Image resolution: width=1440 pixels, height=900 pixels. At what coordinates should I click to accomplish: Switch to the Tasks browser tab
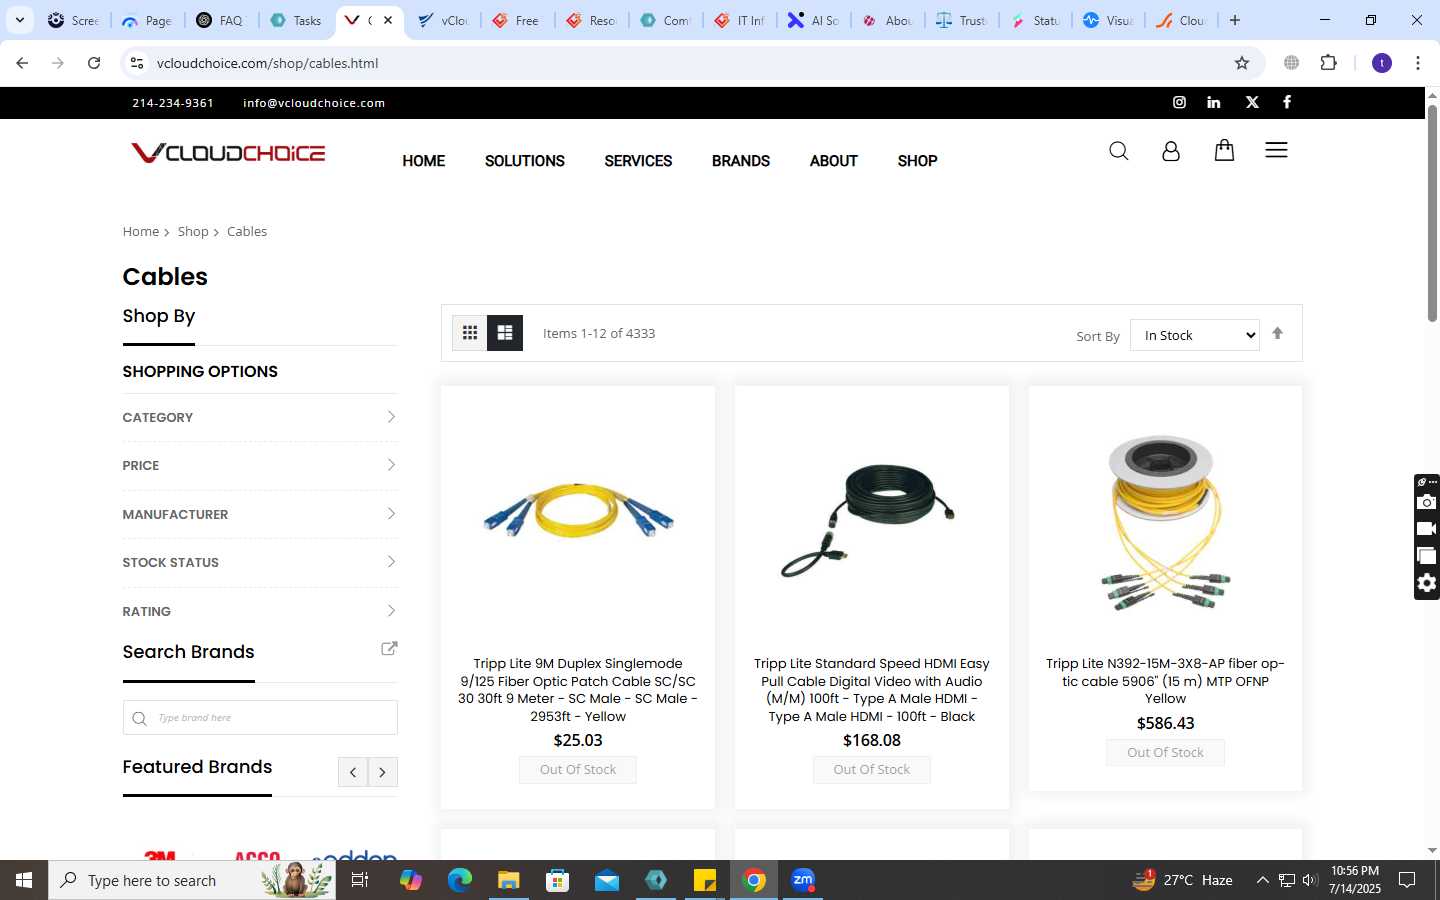[x=298, y=20]
